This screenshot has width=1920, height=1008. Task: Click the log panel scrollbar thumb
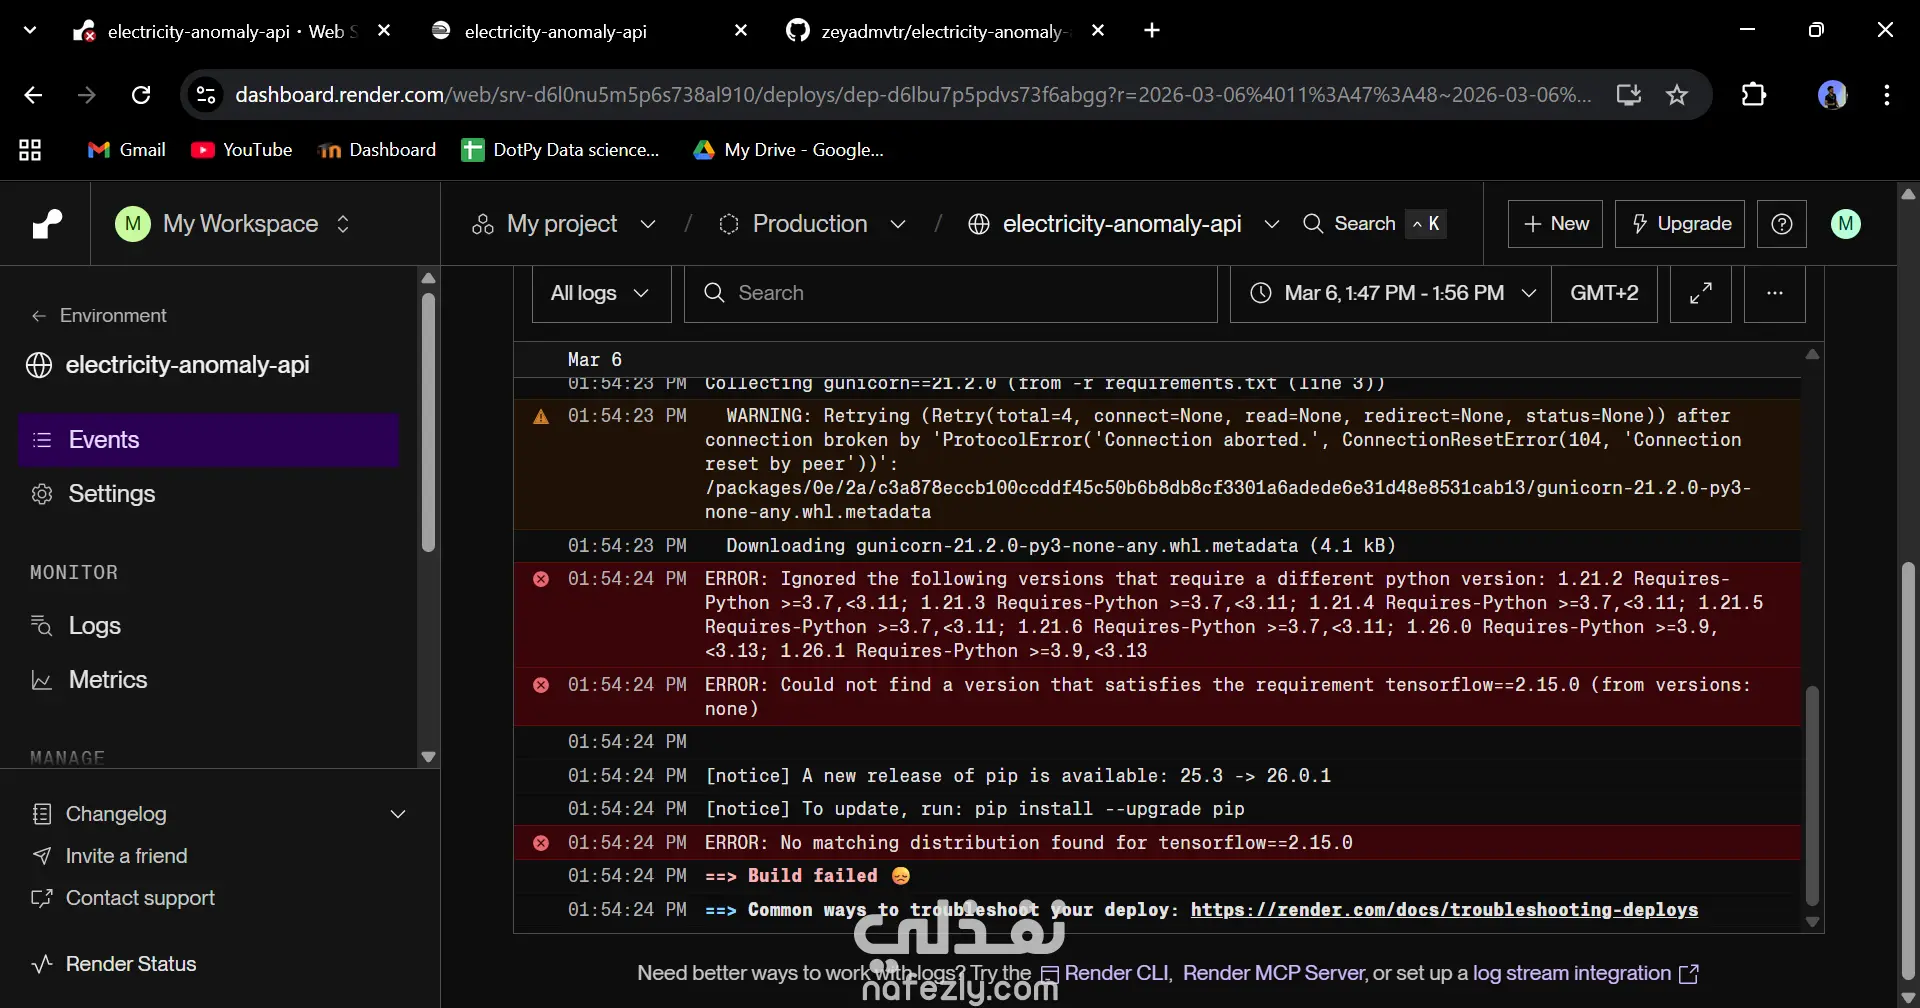point(1812,797)
